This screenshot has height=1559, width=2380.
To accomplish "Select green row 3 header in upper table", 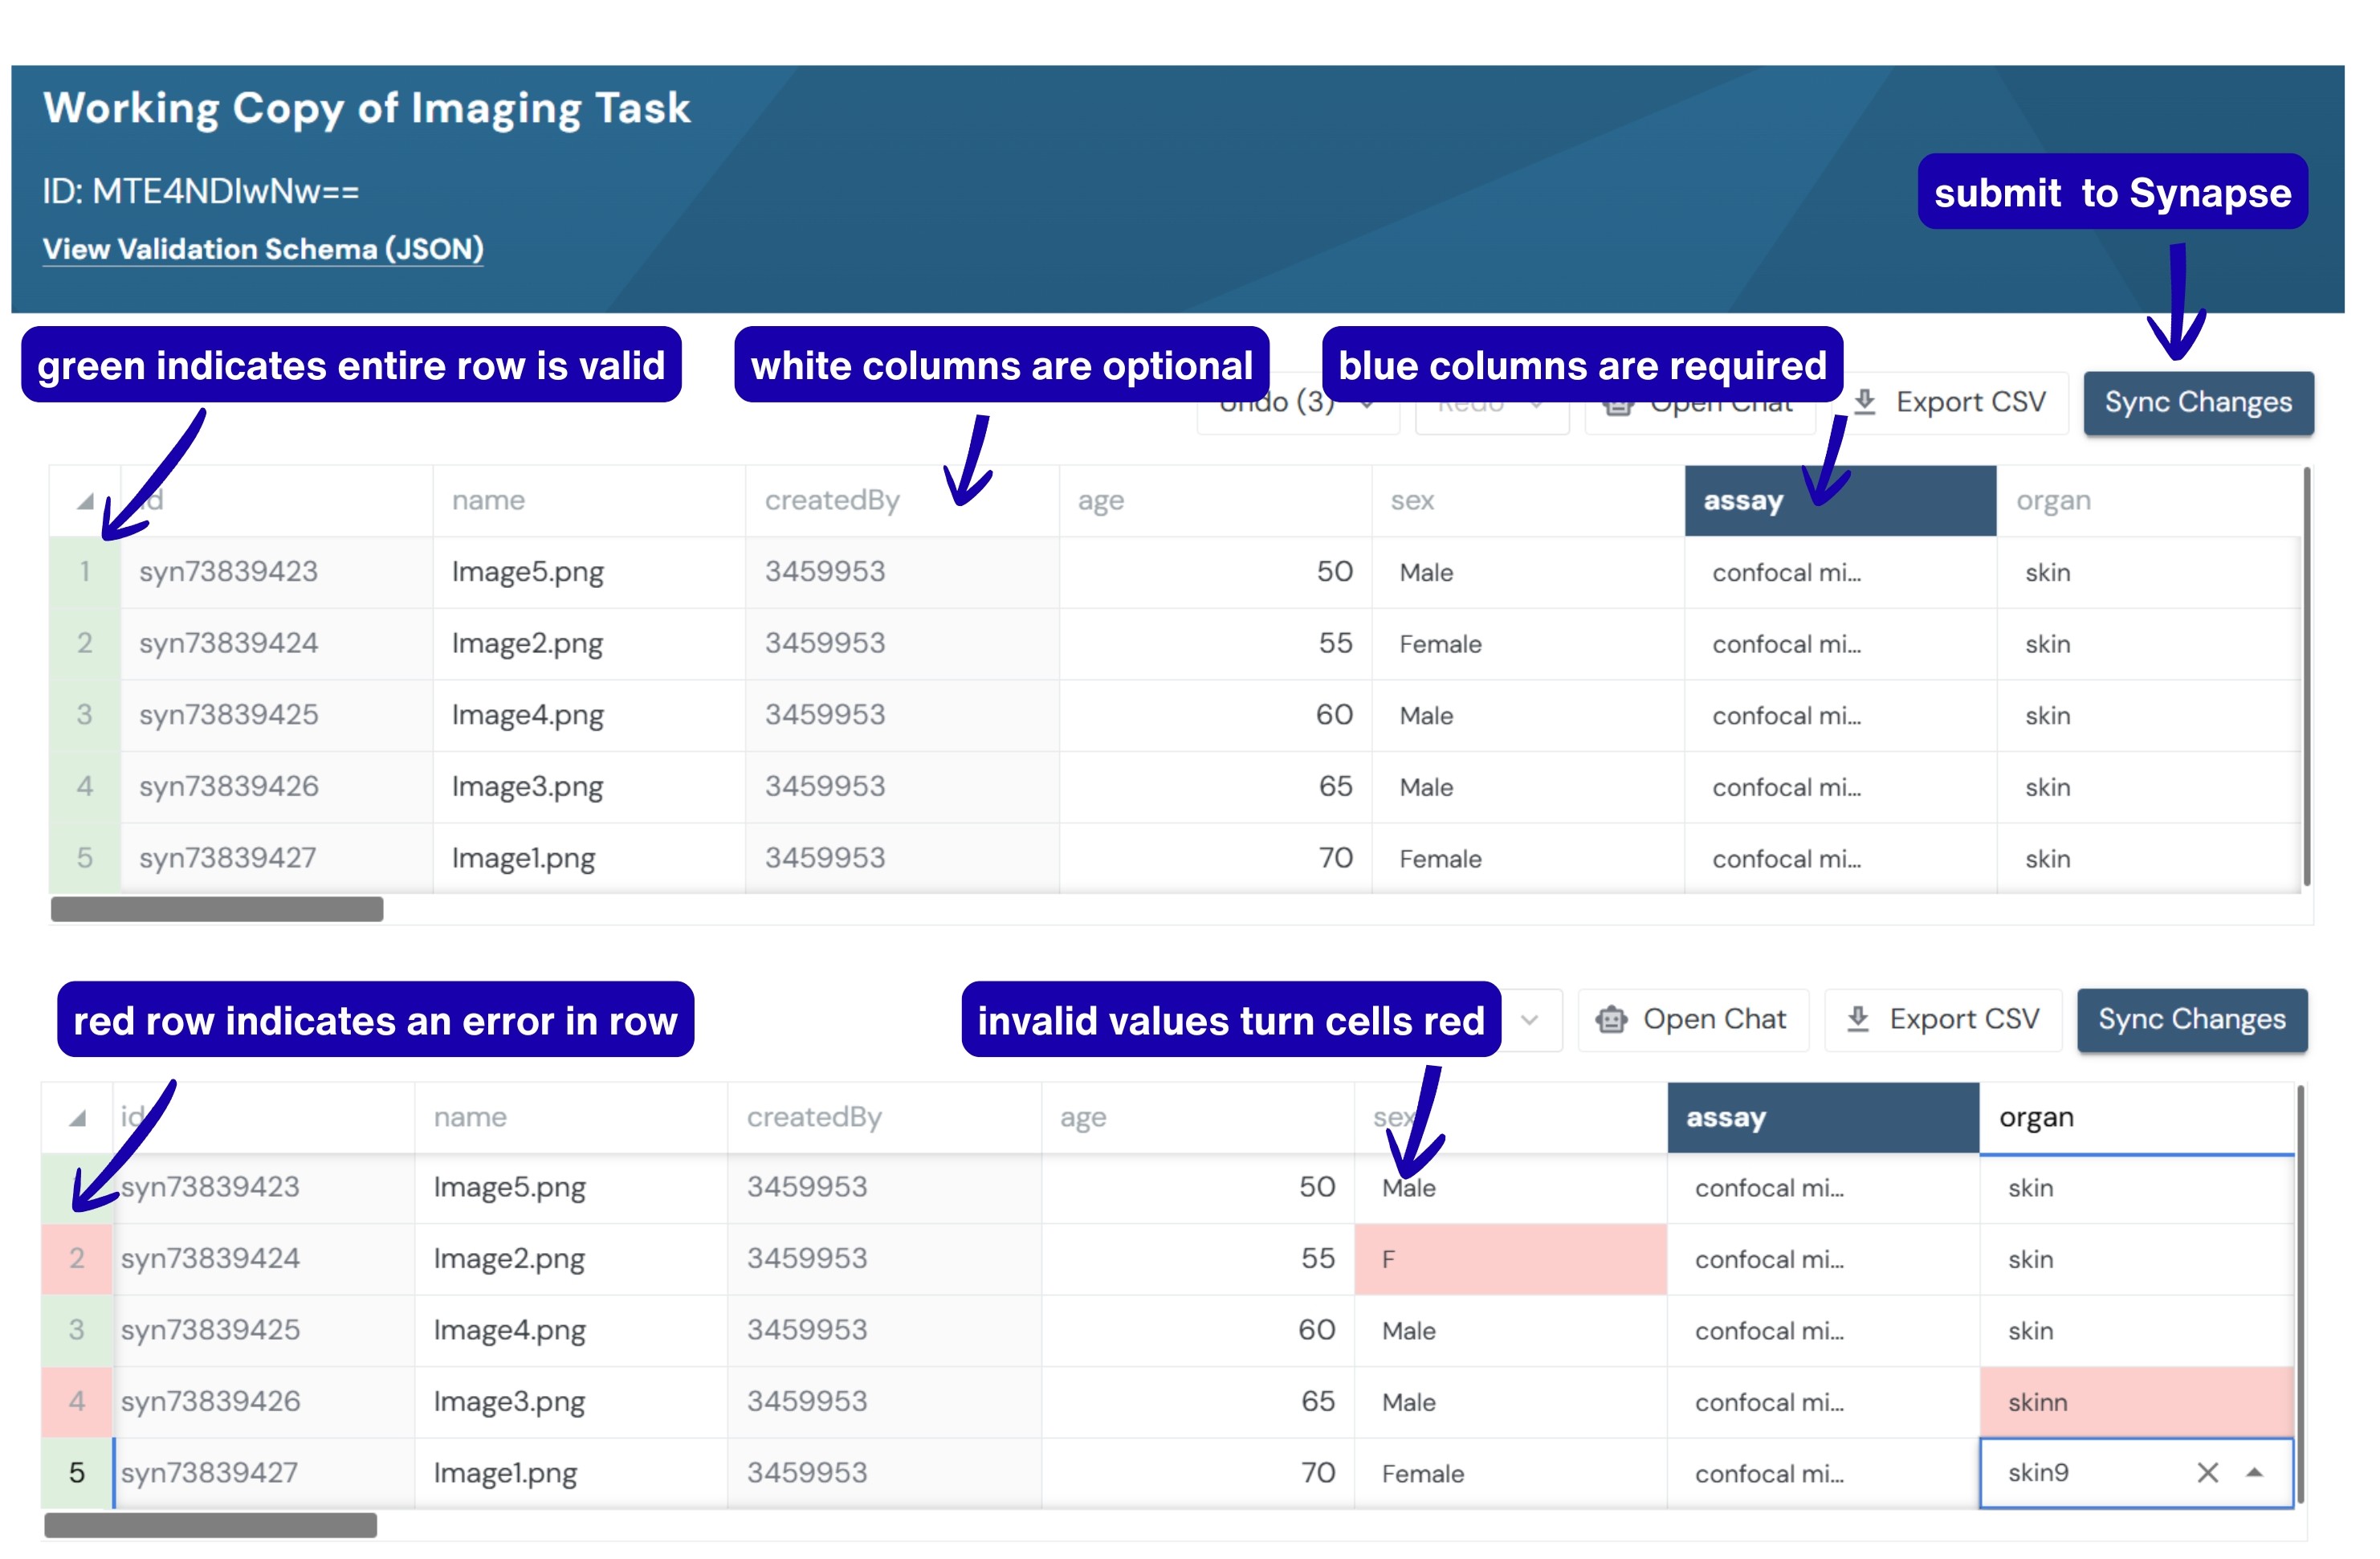I will pyautogui.click(x=85, y=715).
